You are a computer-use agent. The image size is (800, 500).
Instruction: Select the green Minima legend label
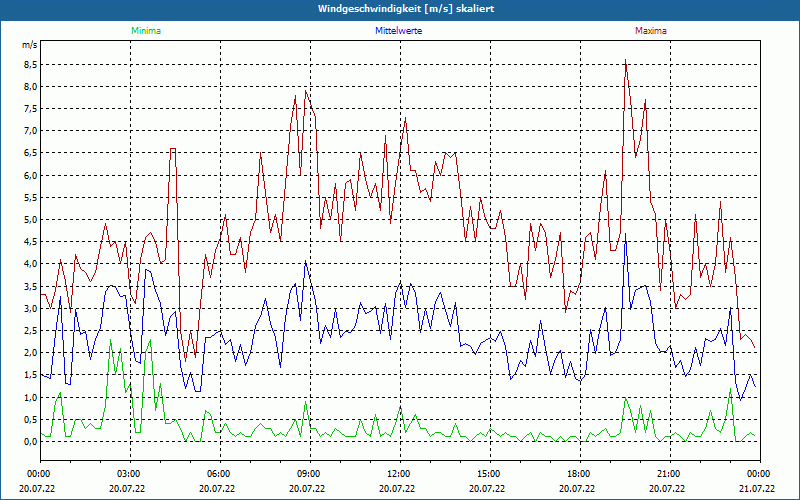(146, 31)
